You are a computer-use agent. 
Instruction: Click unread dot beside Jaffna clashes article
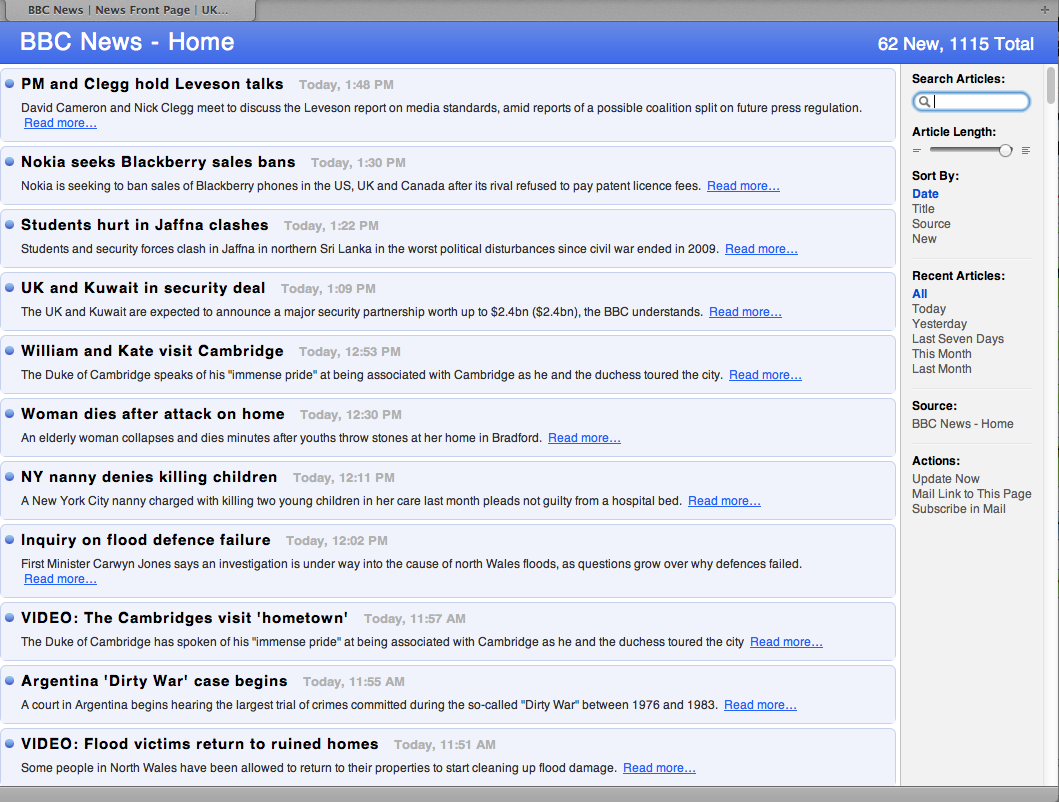click(x=9, y=225)
